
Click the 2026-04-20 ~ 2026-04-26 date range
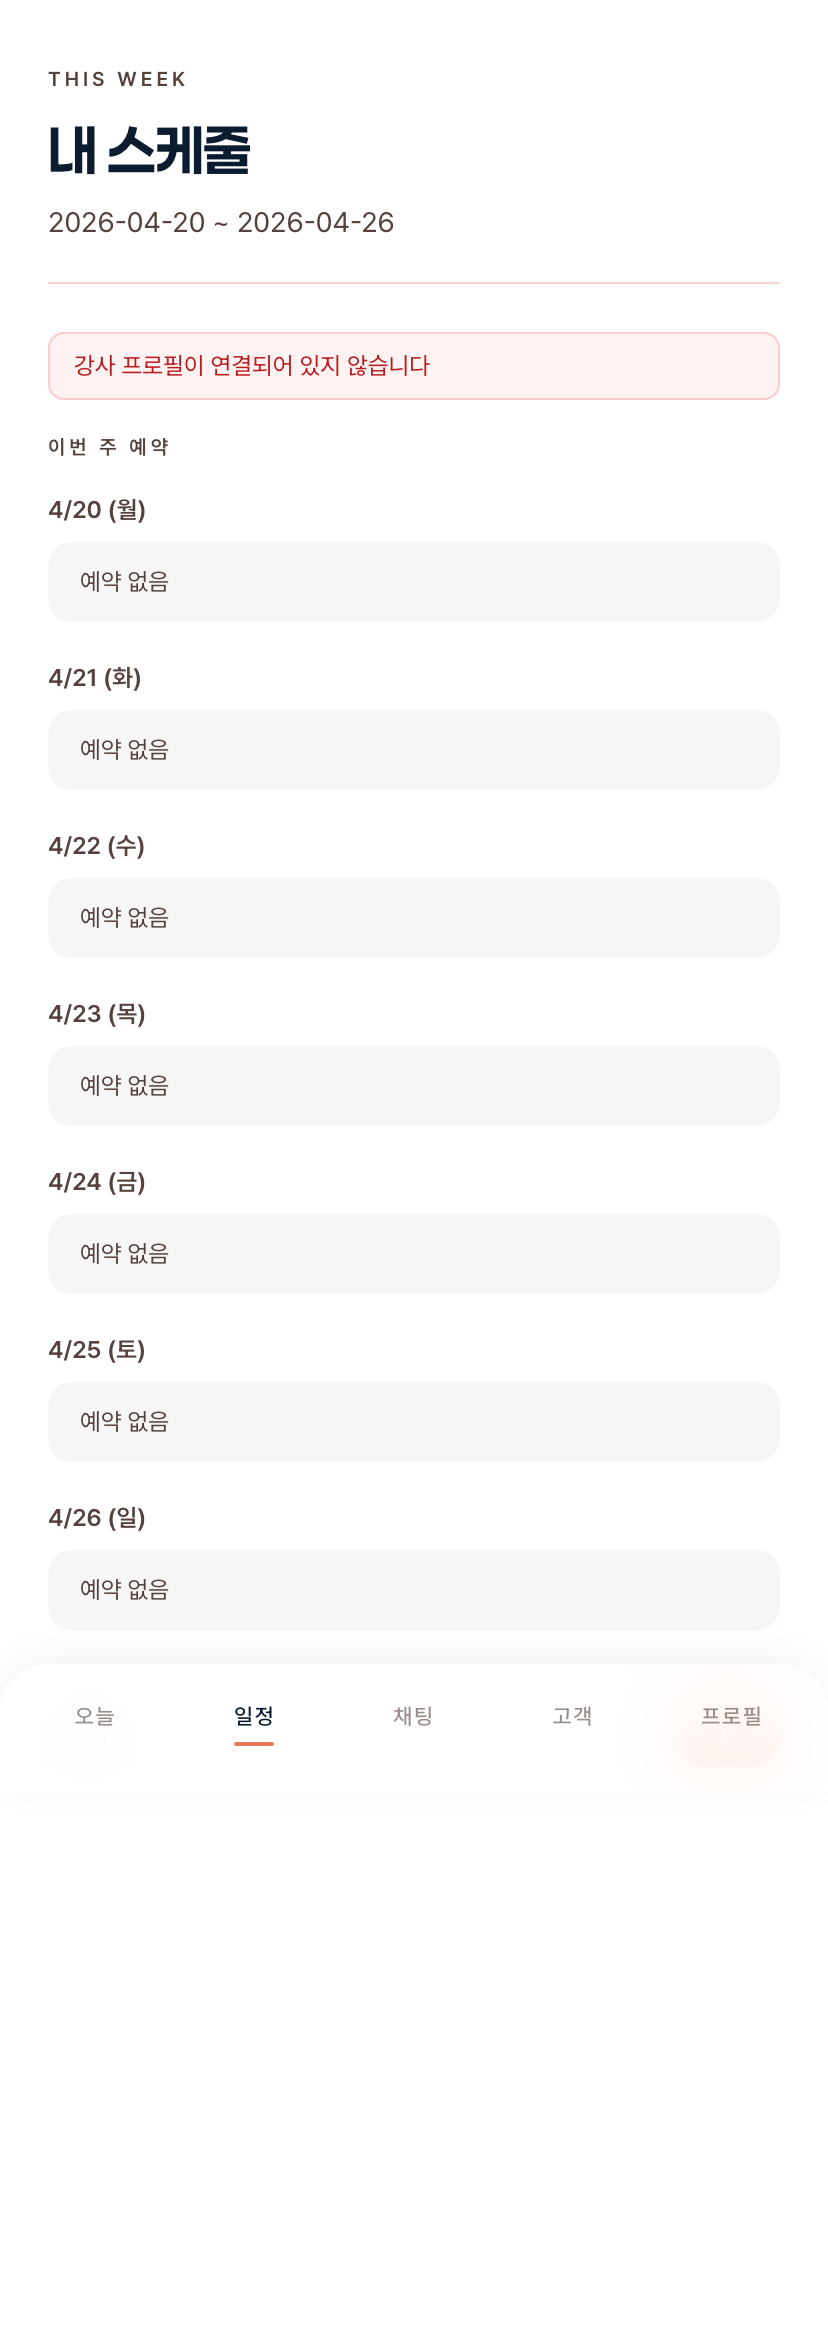click(221, 222)
